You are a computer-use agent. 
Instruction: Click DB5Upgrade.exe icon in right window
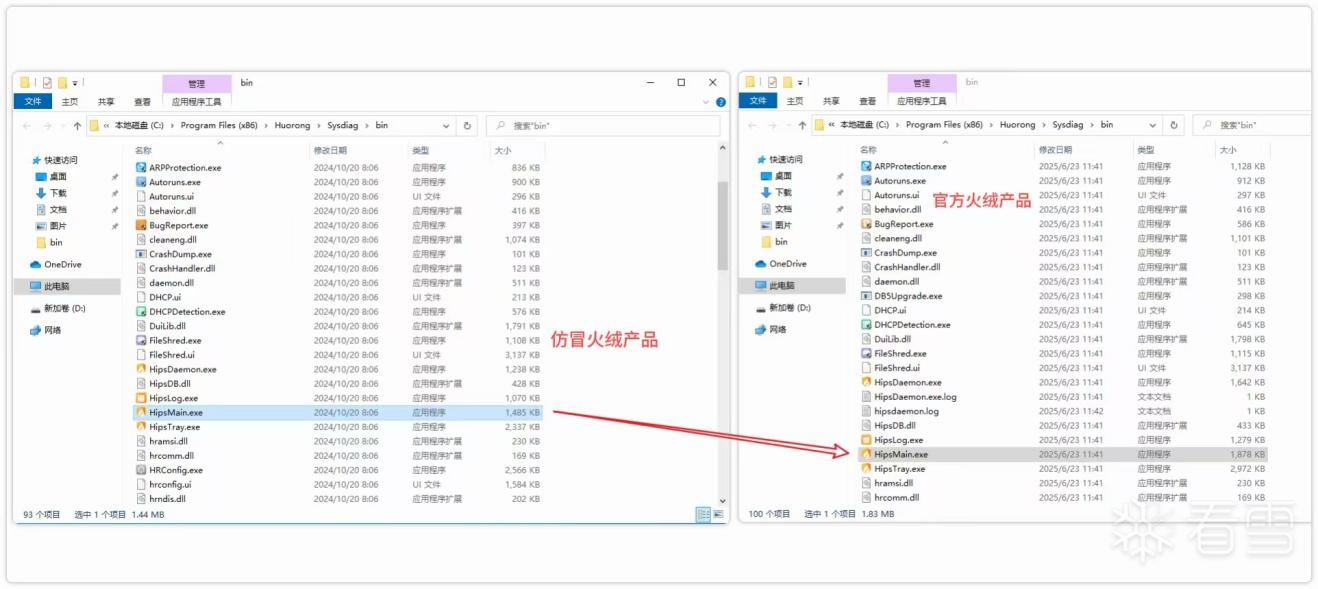[866, 296]
